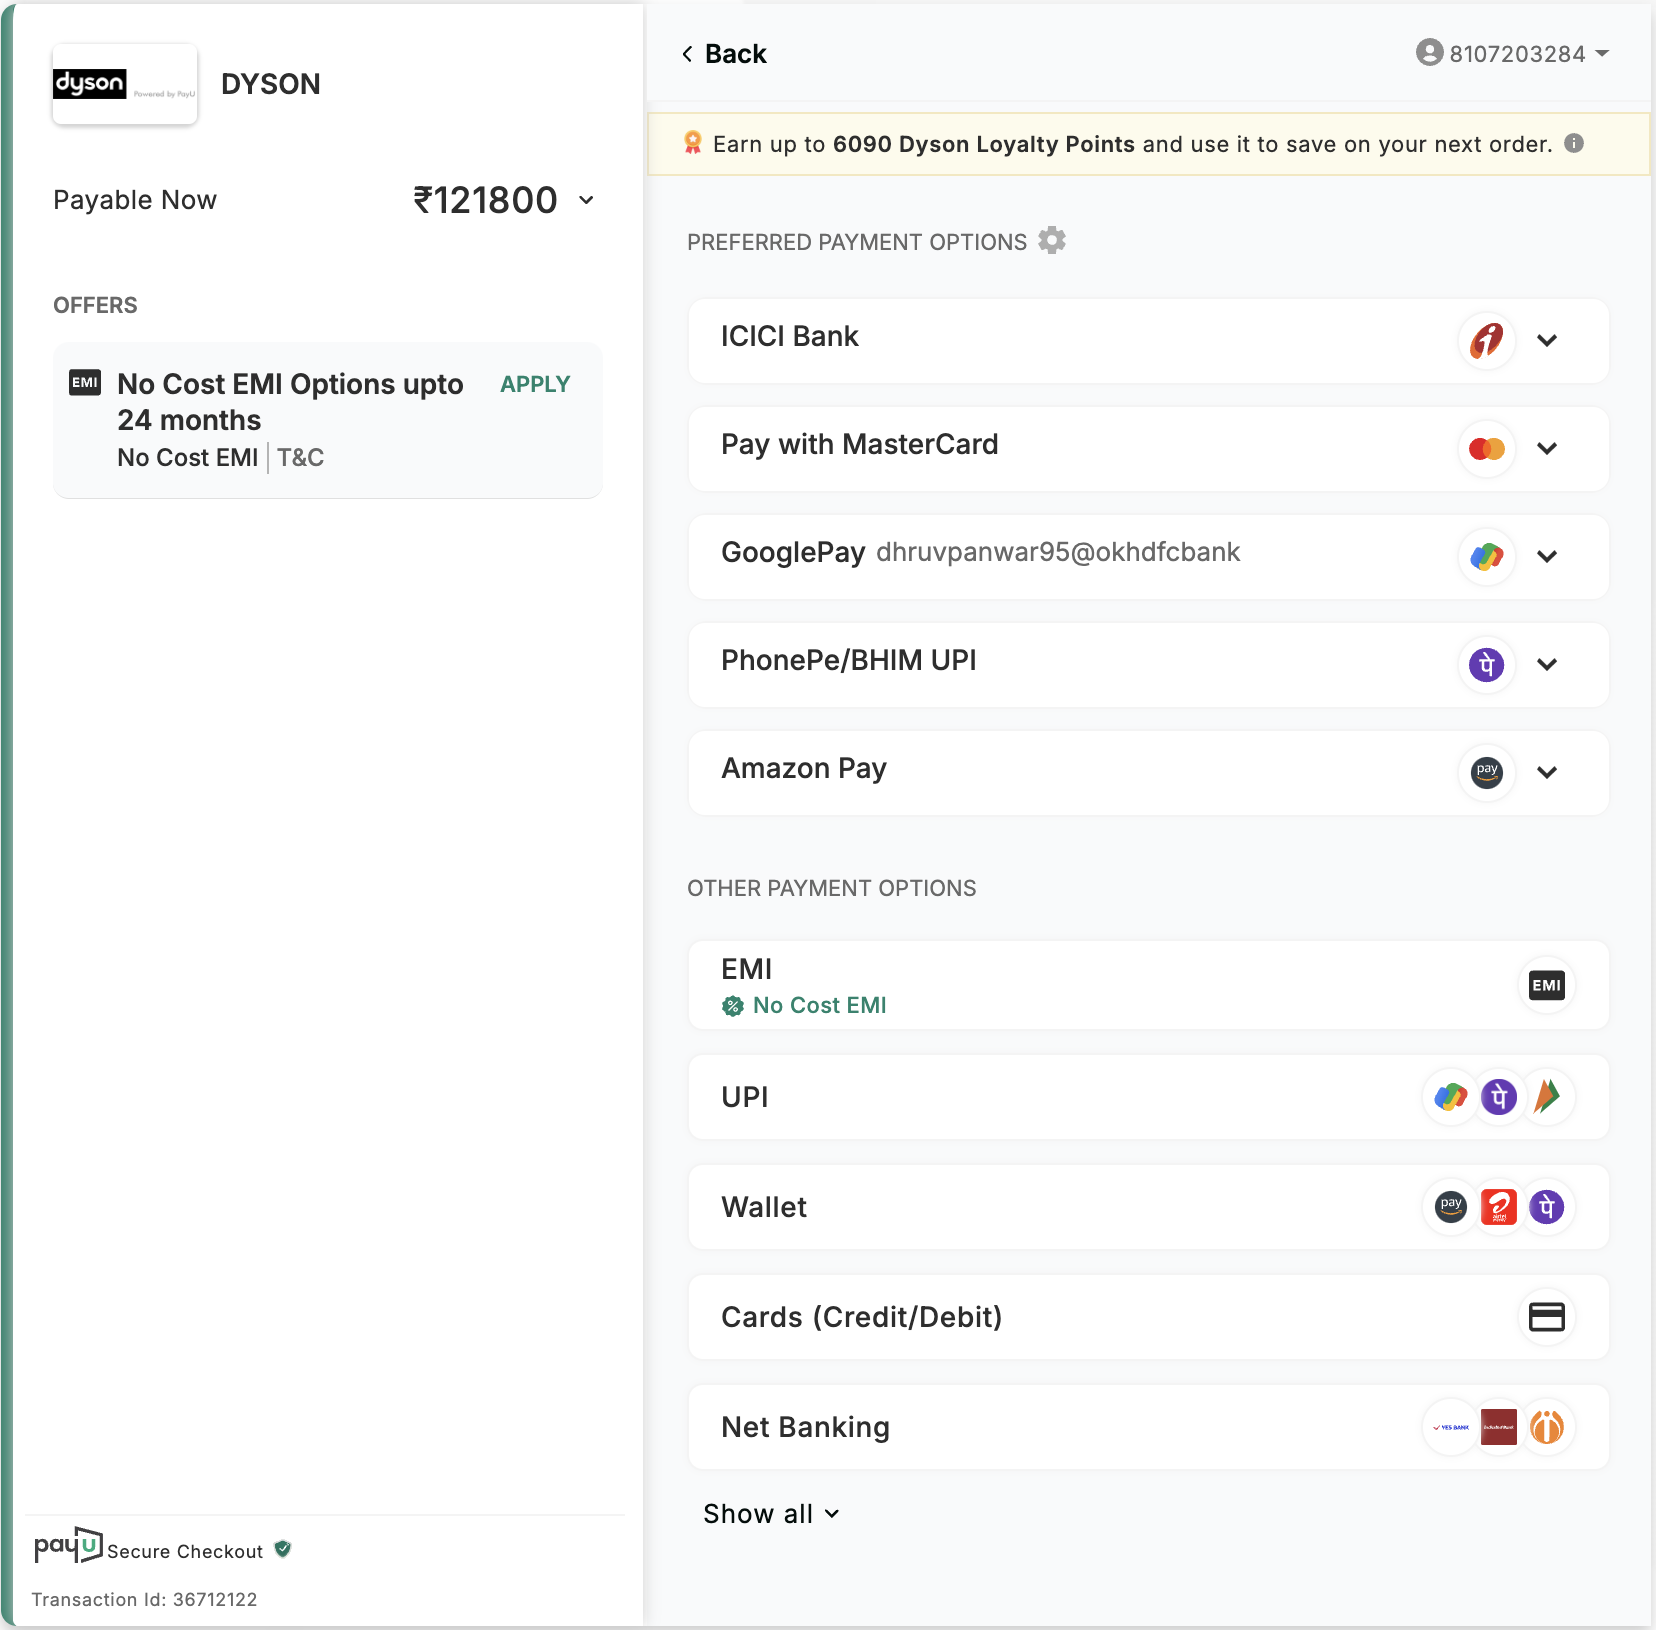The height and width of the screenshot is (1630, 1656).
Task: Select the Transaction Id: 36712122 text
Action: click(x=145, y=1599)
